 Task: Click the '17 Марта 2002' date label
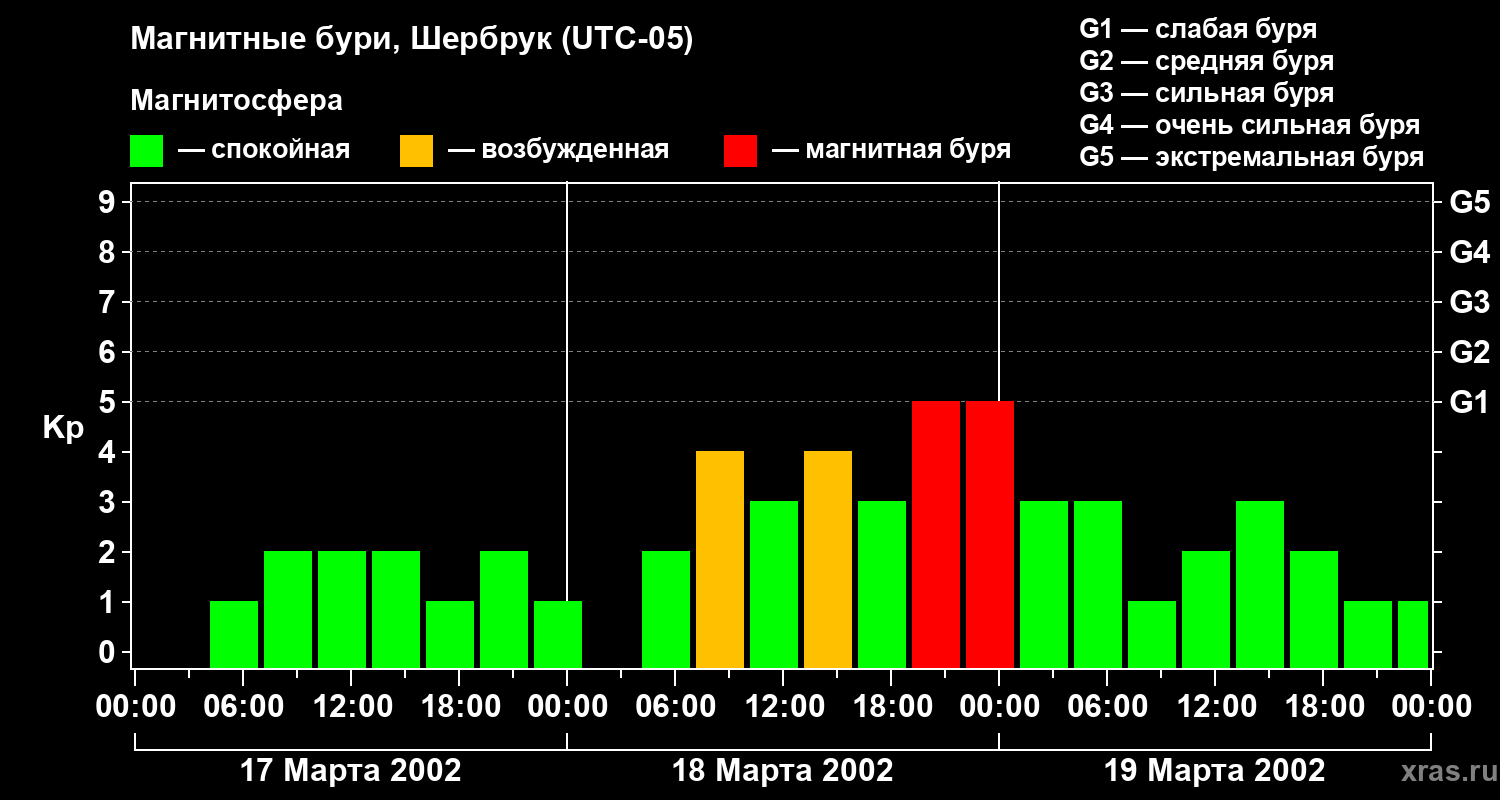(x=351, y=771)
